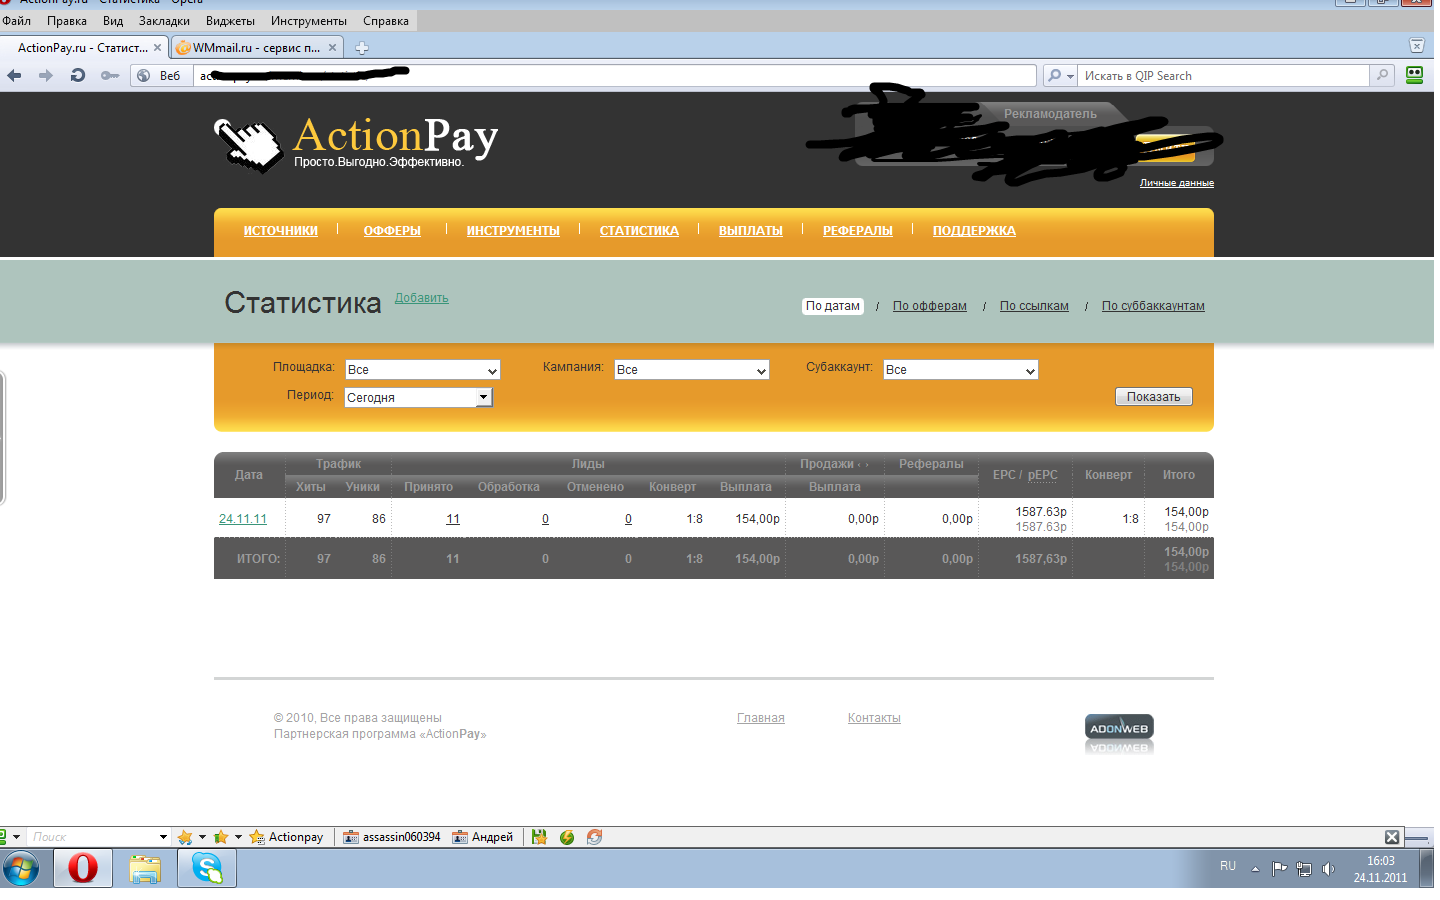Switch to the По офферам view
The width and height of the screenshot is (1440, 900).
point(930,306)
